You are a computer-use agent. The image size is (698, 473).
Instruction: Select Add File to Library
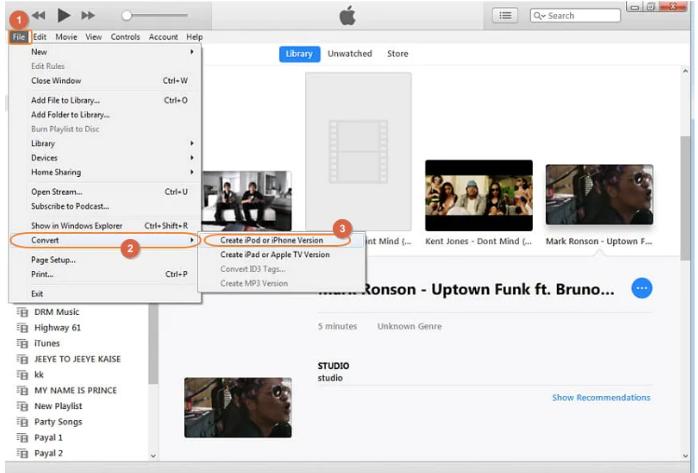[105, 100]
